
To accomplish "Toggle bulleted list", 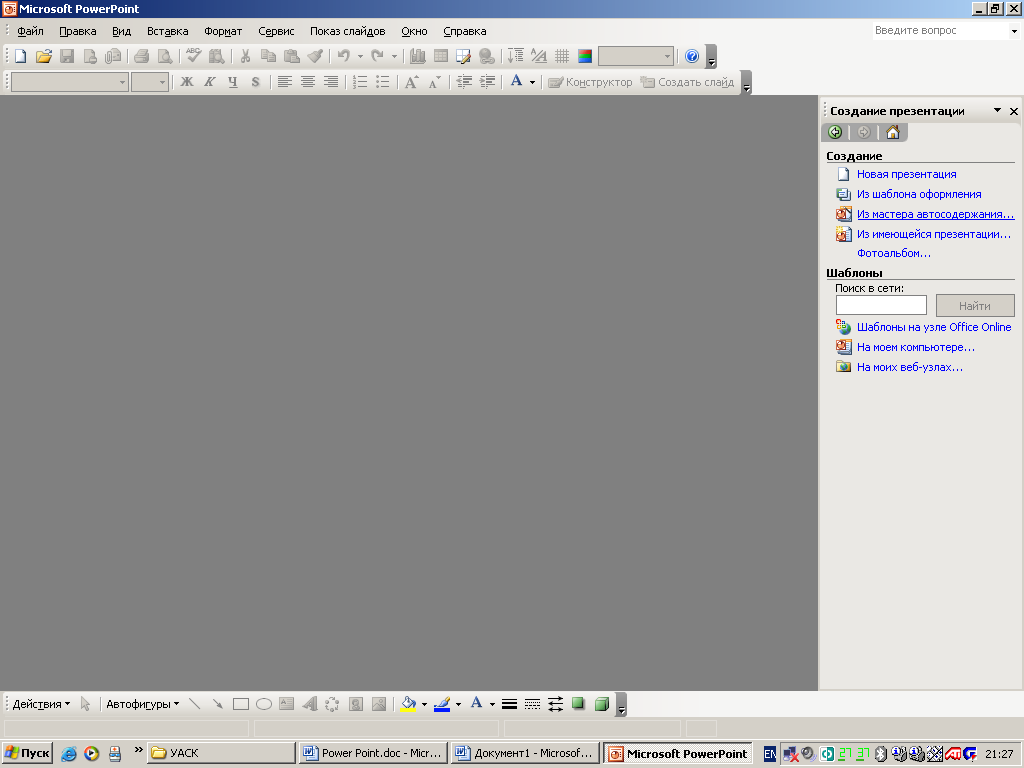I will point(383,82).
